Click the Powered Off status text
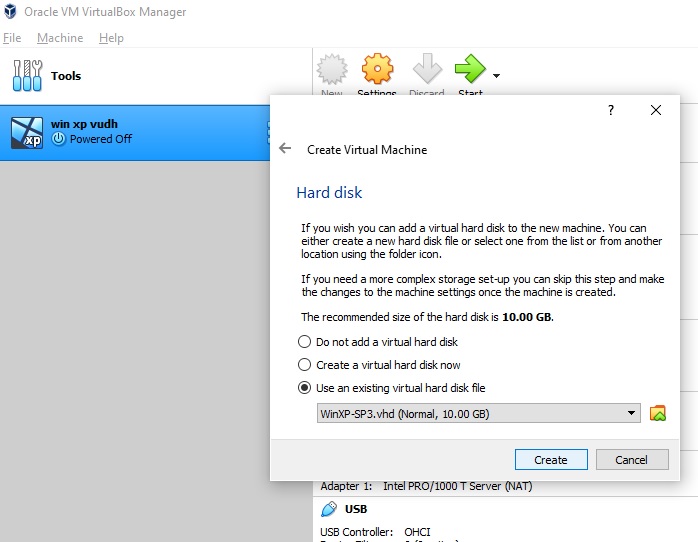 tap(101, 139)
